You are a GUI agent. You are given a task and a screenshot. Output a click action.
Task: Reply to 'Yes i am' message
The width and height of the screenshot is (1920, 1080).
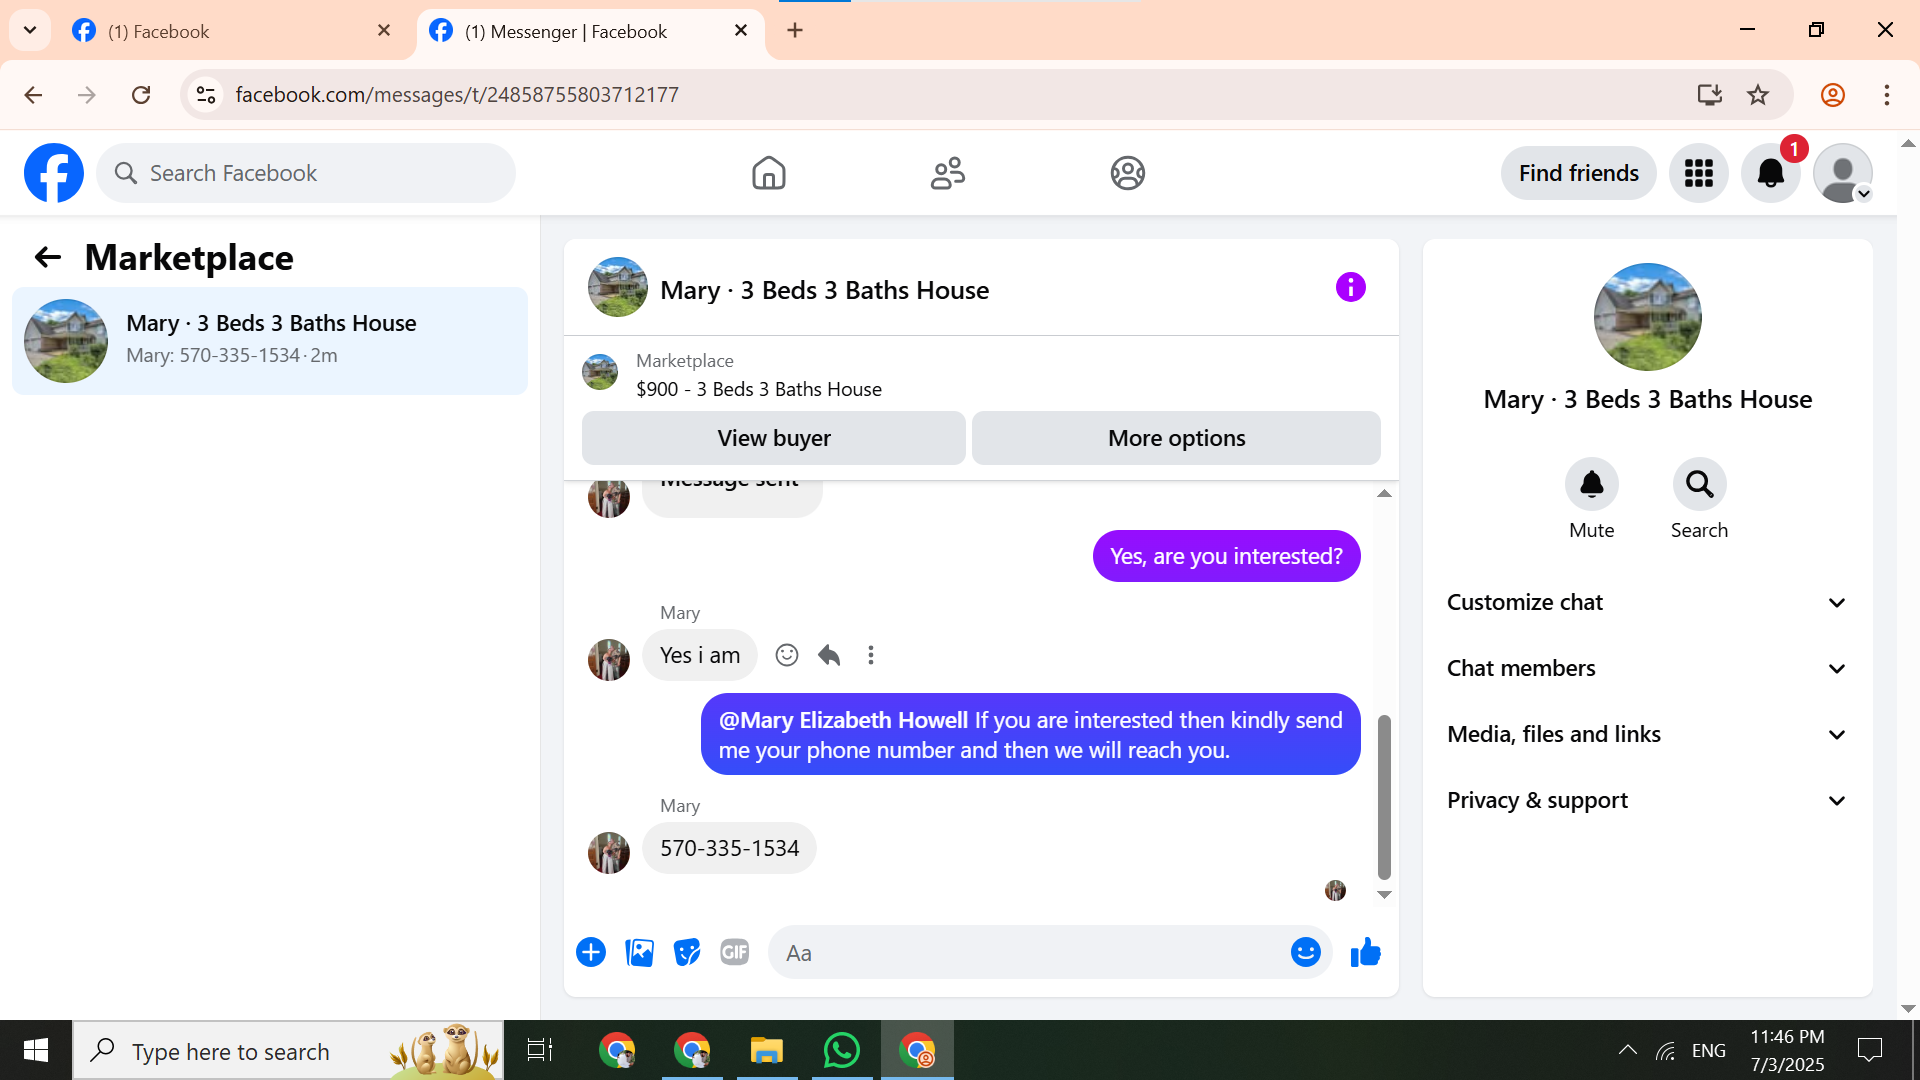tap(829, 655)
